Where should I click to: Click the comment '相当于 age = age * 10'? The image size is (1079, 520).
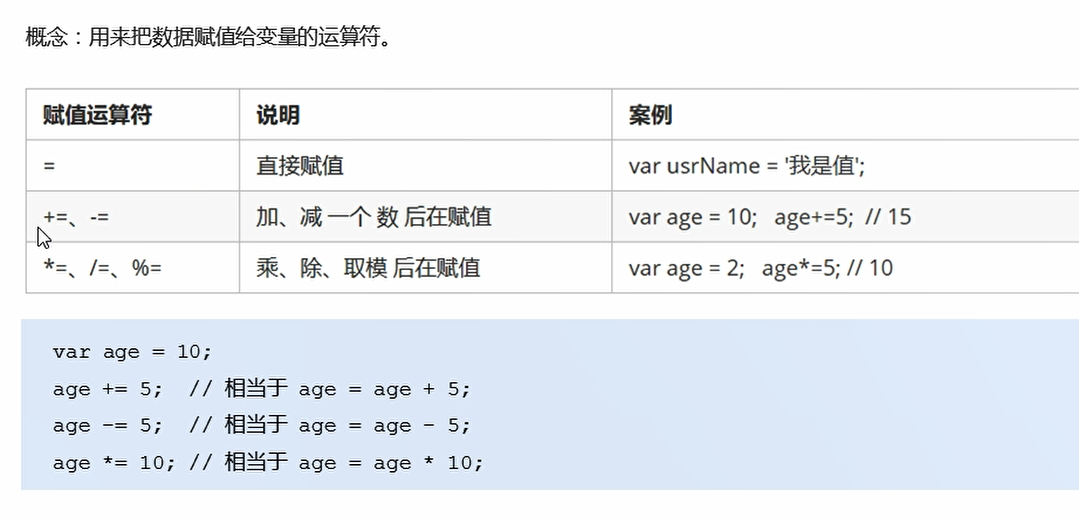[x=352, y=463]
